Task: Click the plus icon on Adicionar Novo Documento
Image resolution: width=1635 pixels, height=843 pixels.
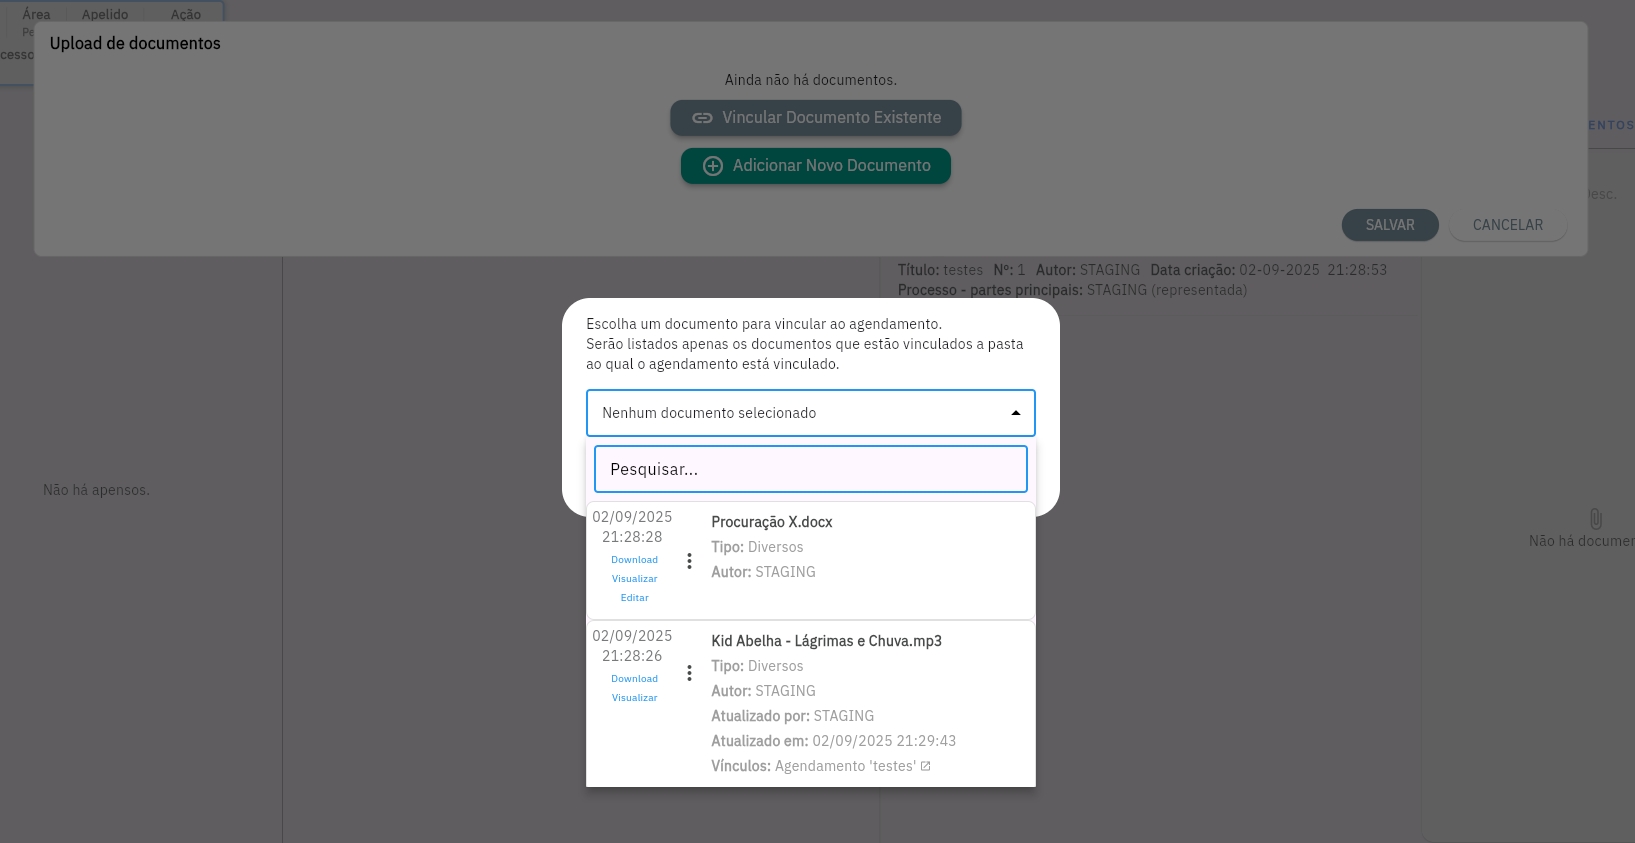Action: pyautogui.click(x=712, y=166)
